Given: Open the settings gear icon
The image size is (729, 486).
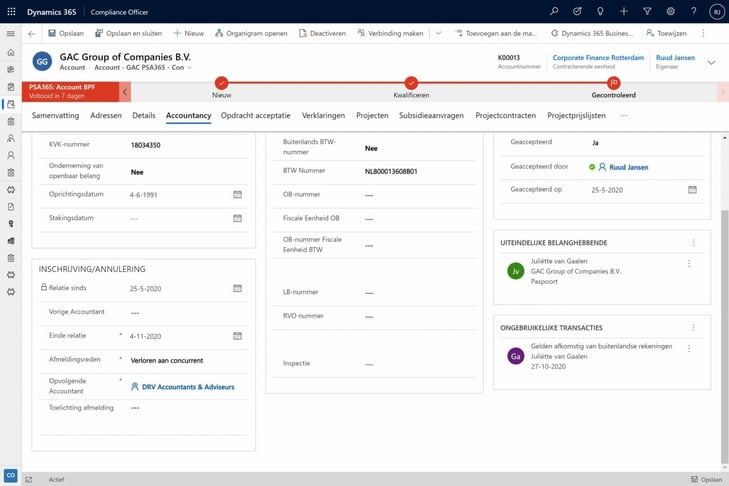Looking at the screenshot, I should (670, 11).
